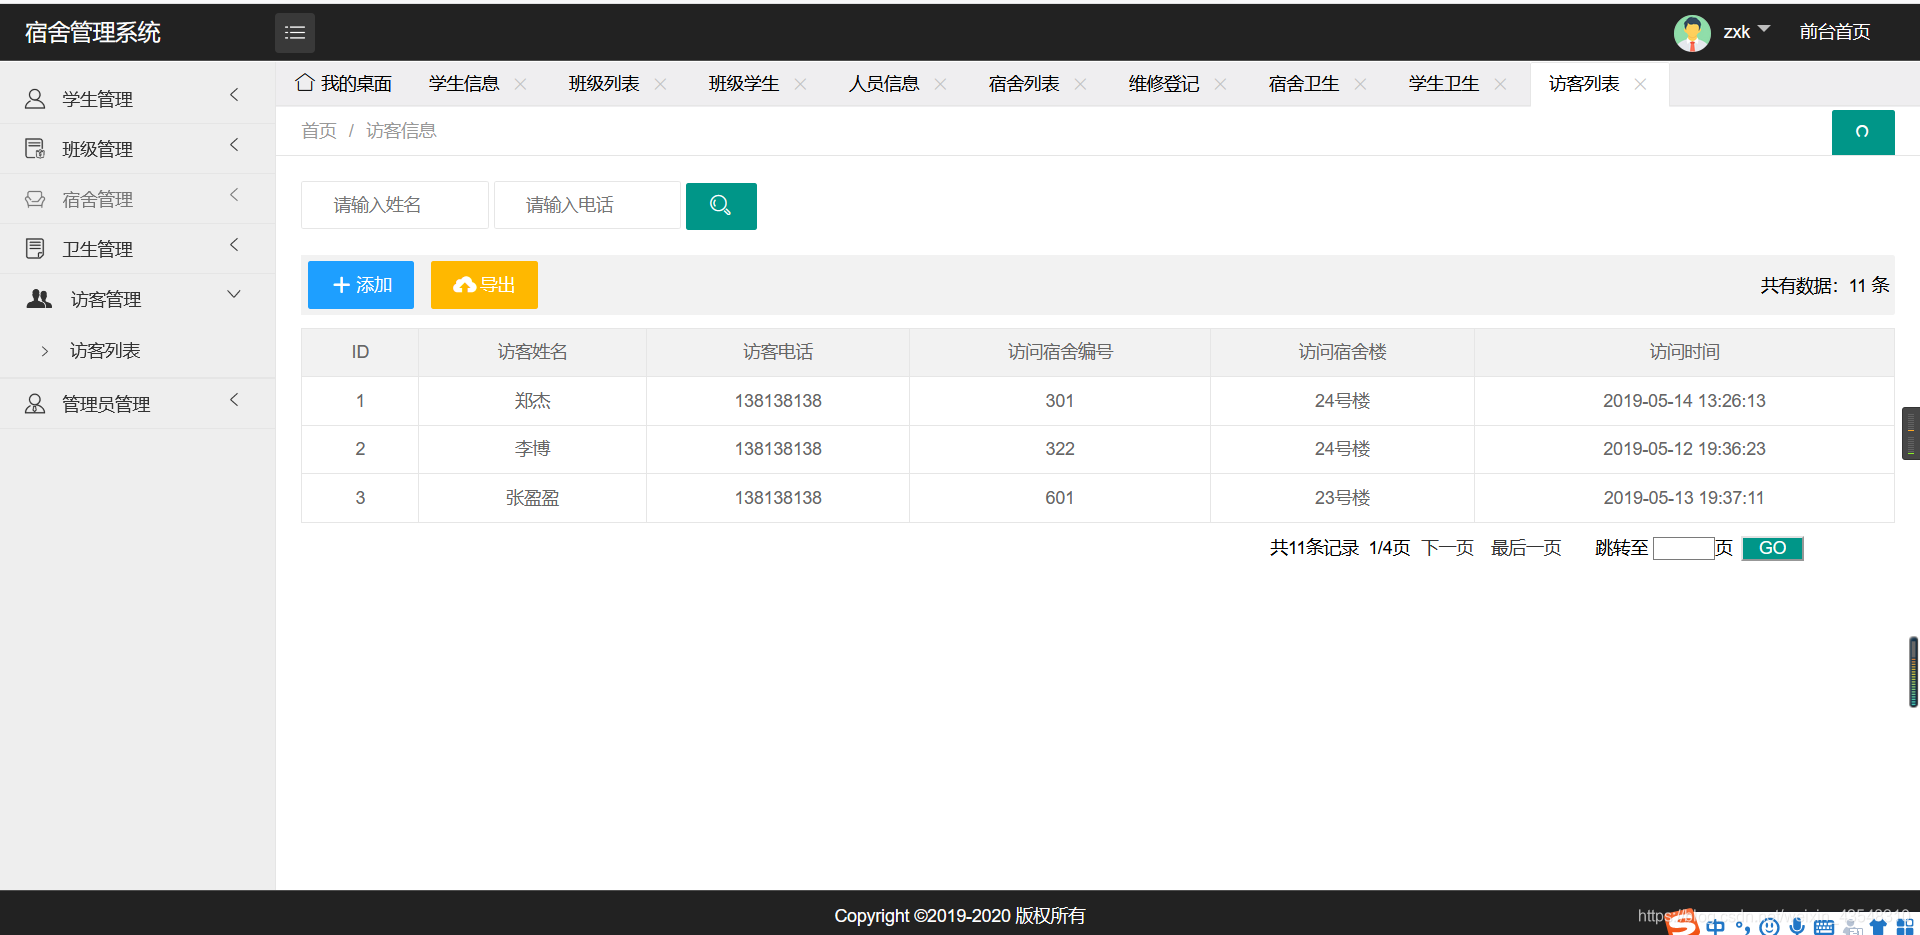This screenshot has height=935, width=1920.
Task: Click the 班级管理 sidebar icon
Action: tap(35, 149)
